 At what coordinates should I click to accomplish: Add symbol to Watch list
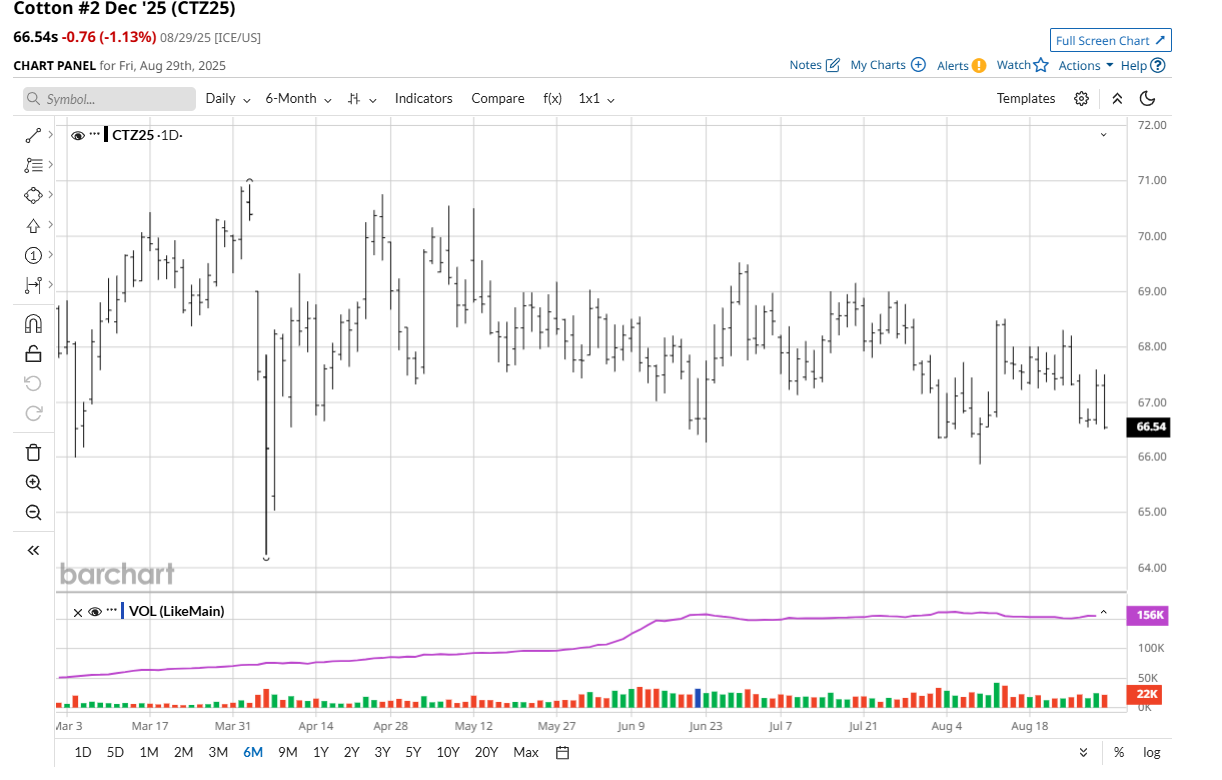pos(1022,65)
